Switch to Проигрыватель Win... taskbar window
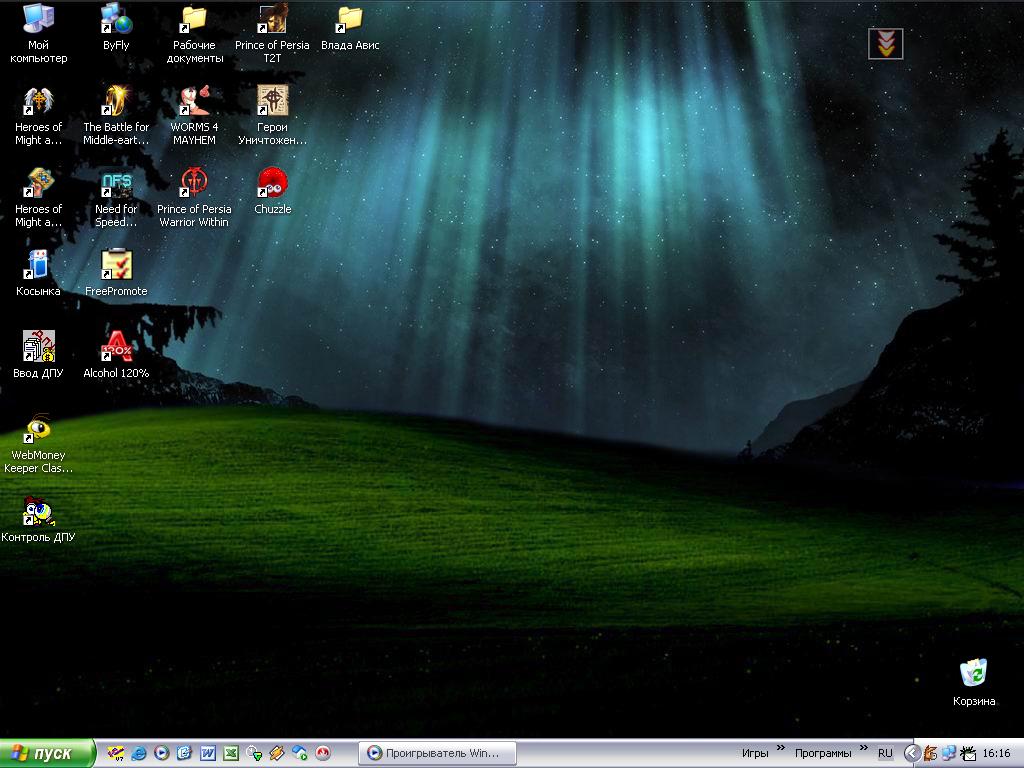Image resolution: width=1024 pixels, height=768 pixels. click(x=438, y=753)
